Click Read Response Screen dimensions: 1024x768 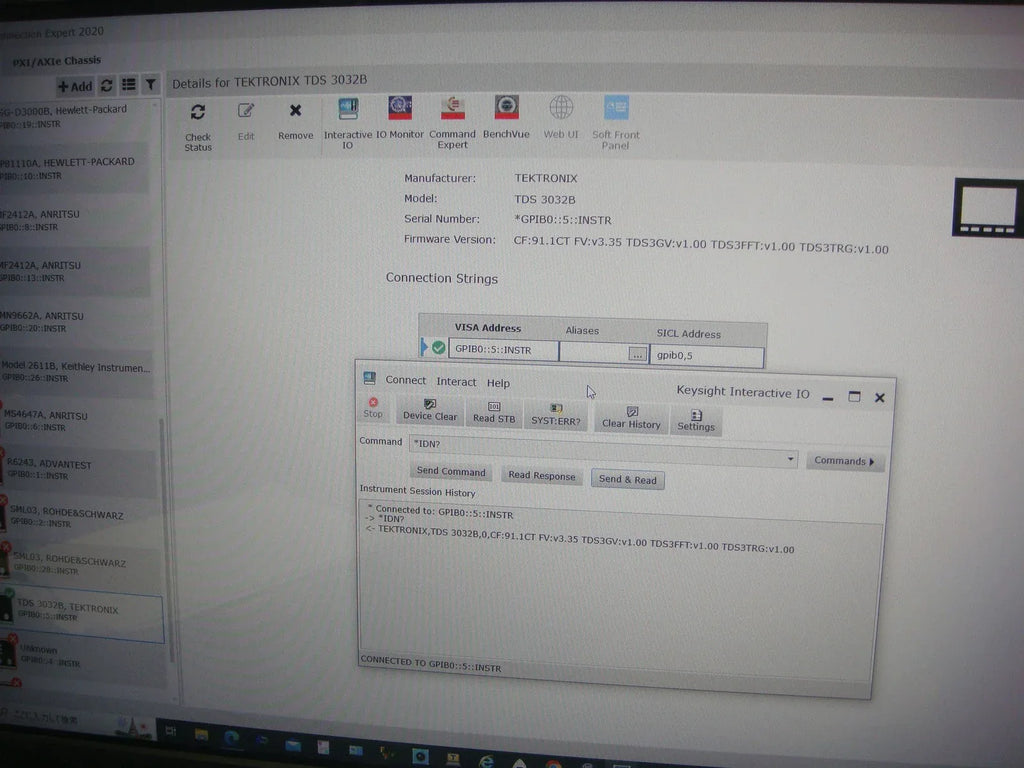click(541, 475)
